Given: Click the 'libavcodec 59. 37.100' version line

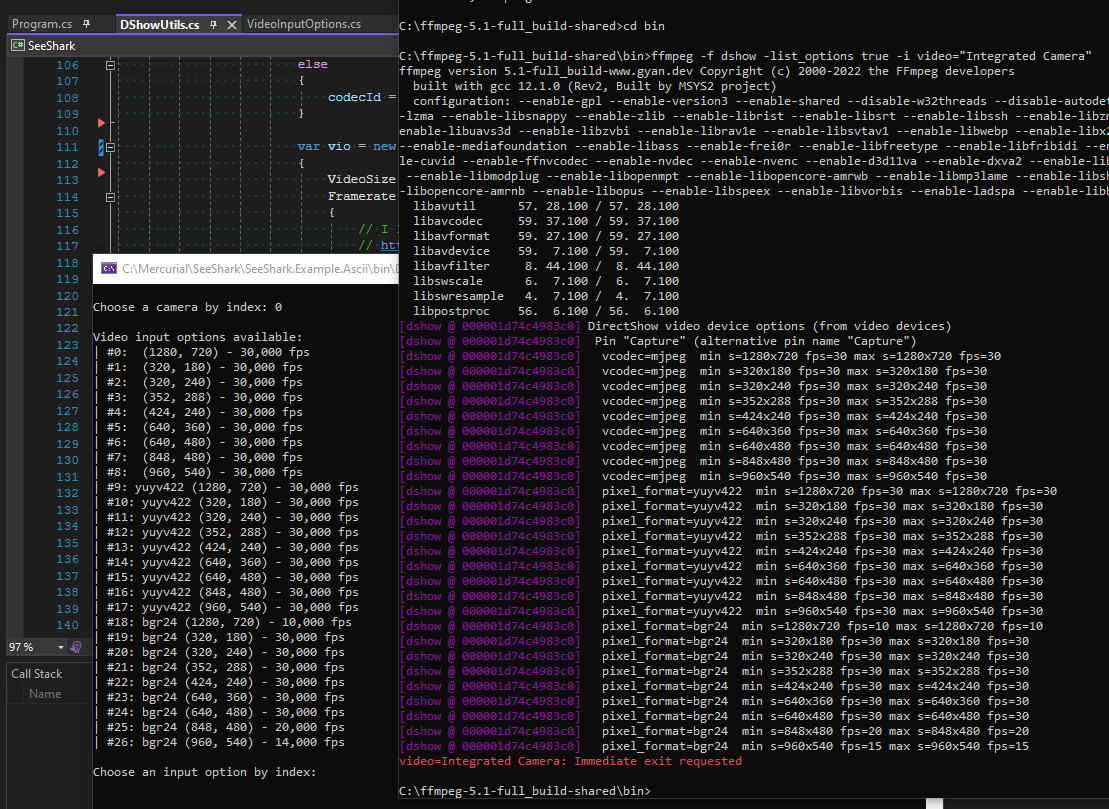Looking at the screenshot, I should (546, 221).
